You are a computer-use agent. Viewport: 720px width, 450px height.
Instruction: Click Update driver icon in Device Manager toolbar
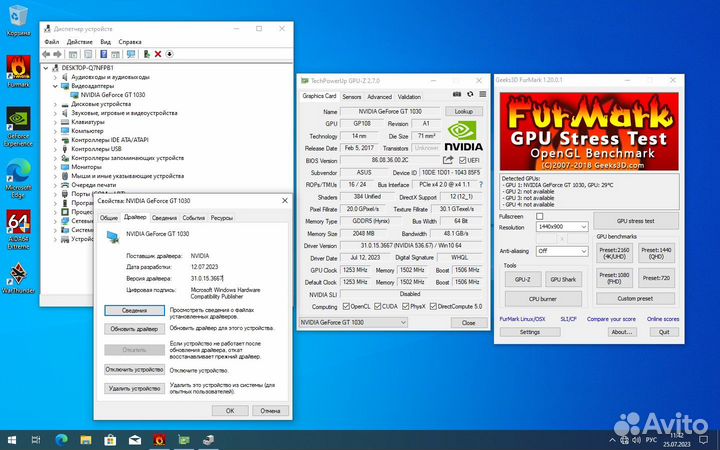[146, 54]
